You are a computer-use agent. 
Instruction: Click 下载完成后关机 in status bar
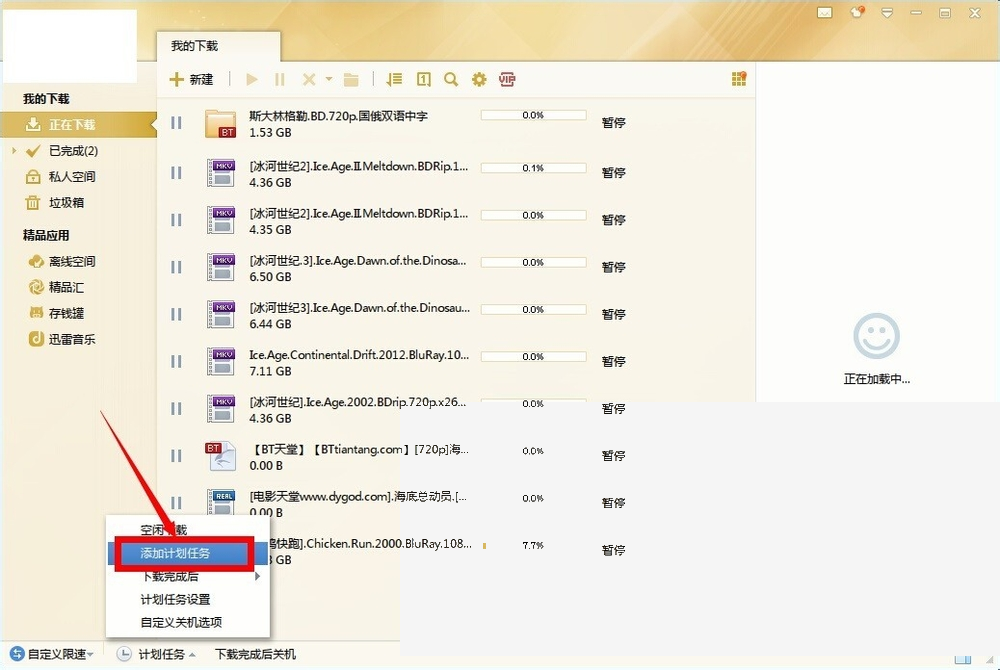coord(255,654)
